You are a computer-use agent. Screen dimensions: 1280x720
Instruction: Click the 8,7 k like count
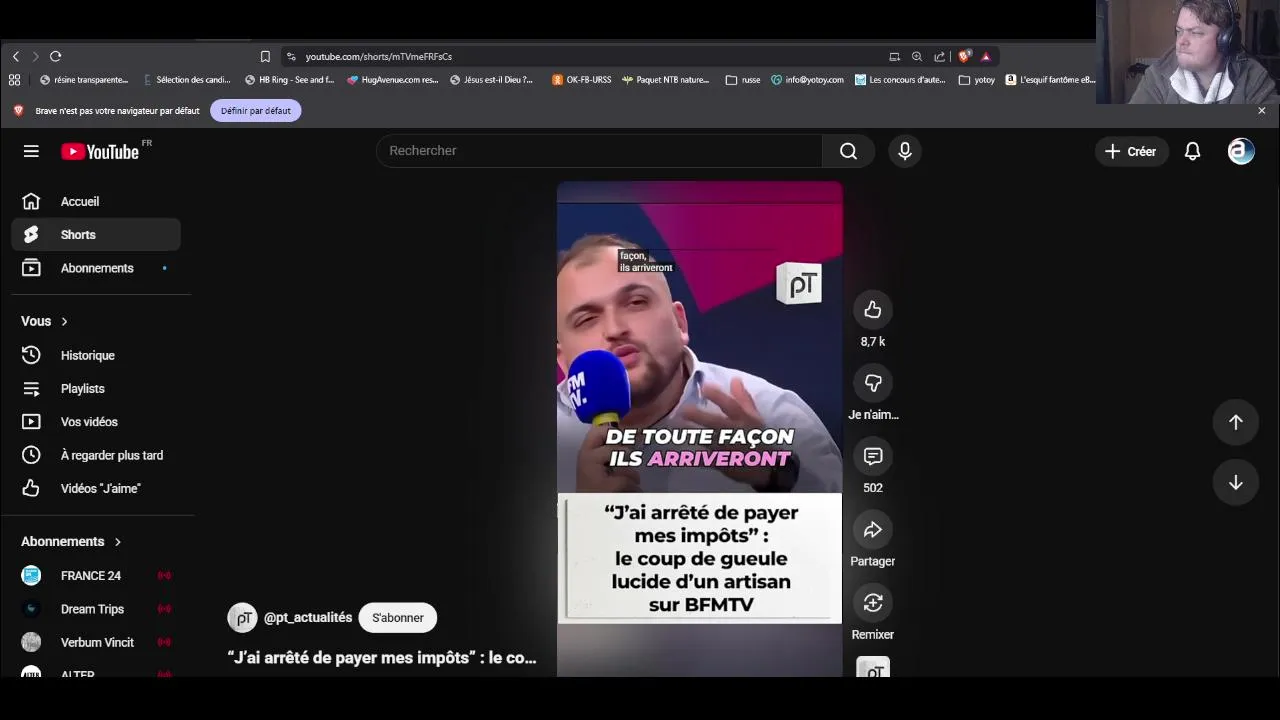click(873, 342)
